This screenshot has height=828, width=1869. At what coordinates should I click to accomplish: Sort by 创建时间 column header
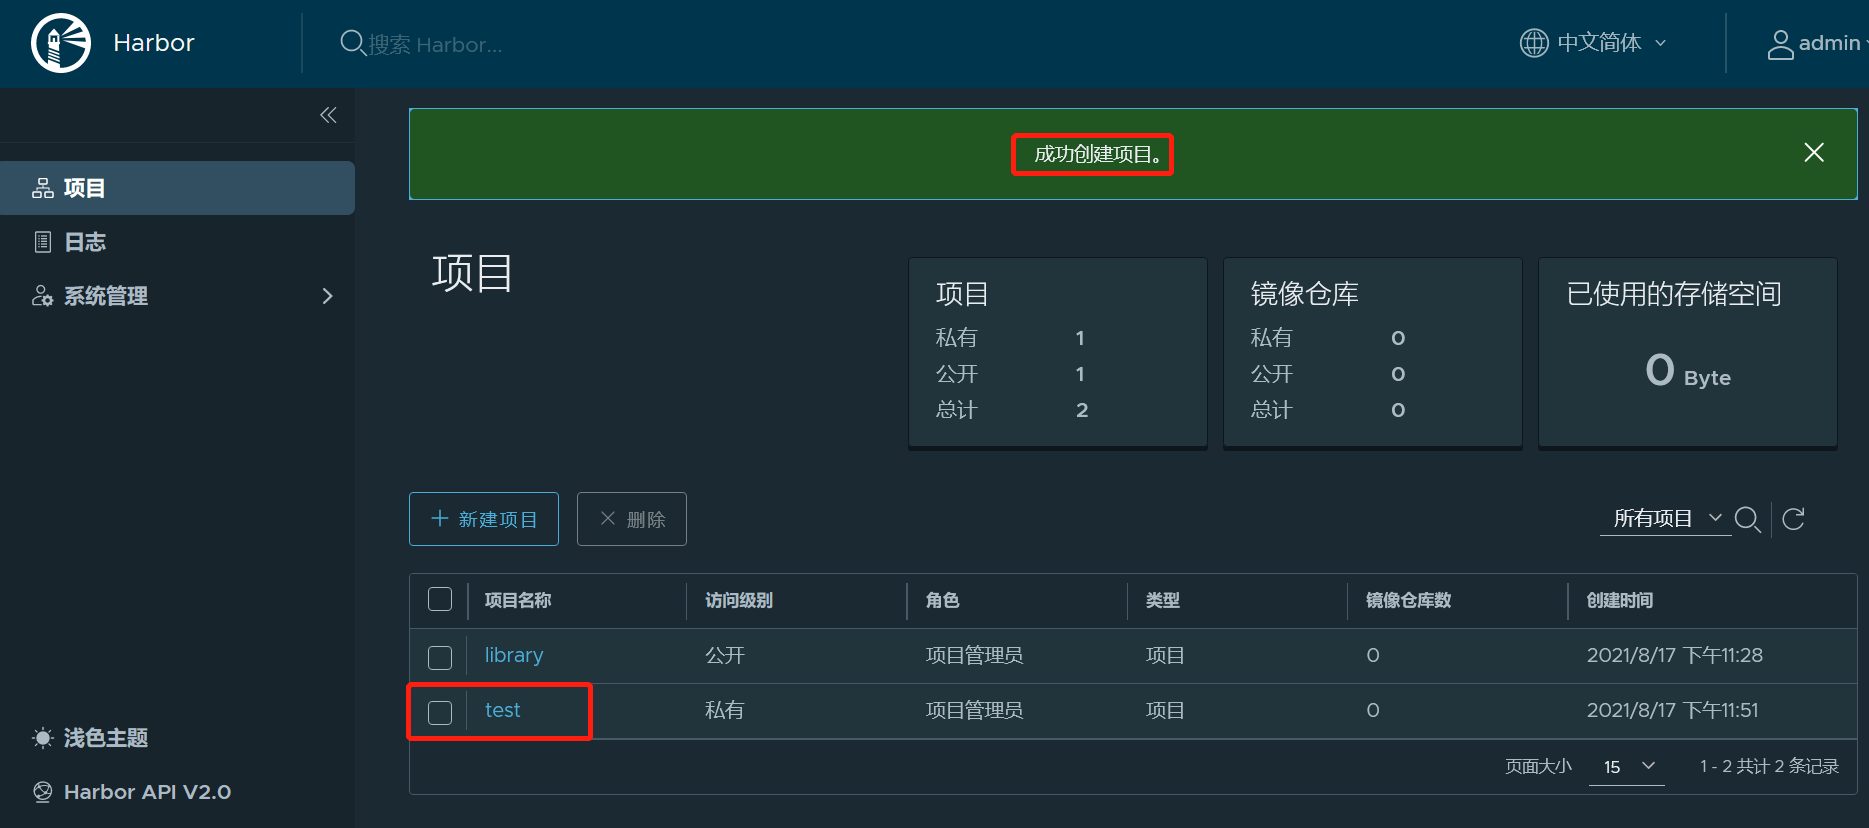[x=1620, y=600]
